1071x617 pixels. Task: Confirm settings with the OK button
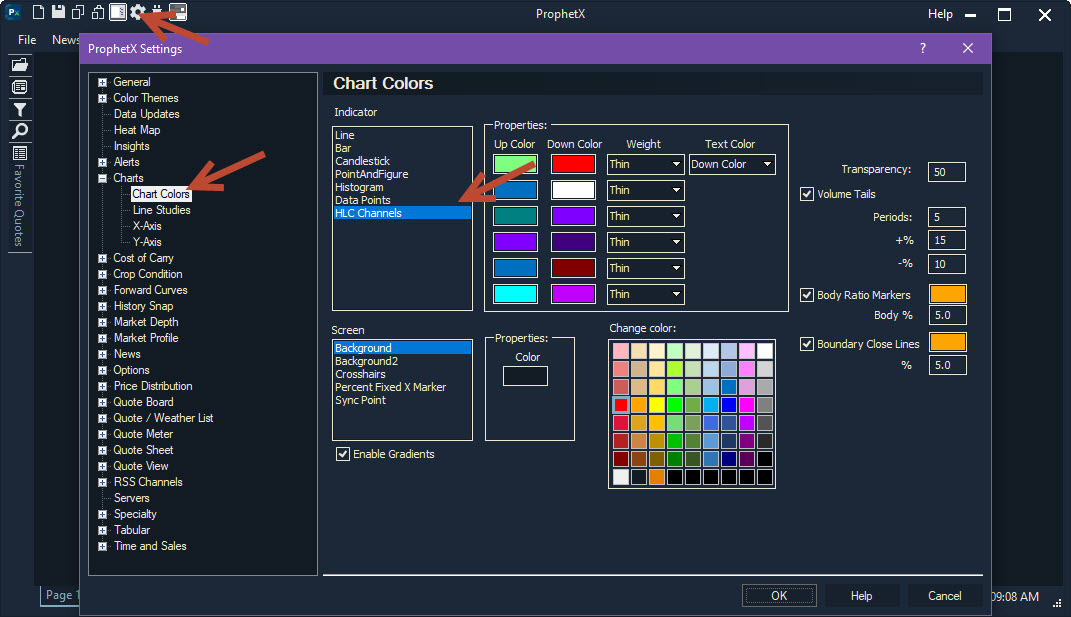point(779,596)
